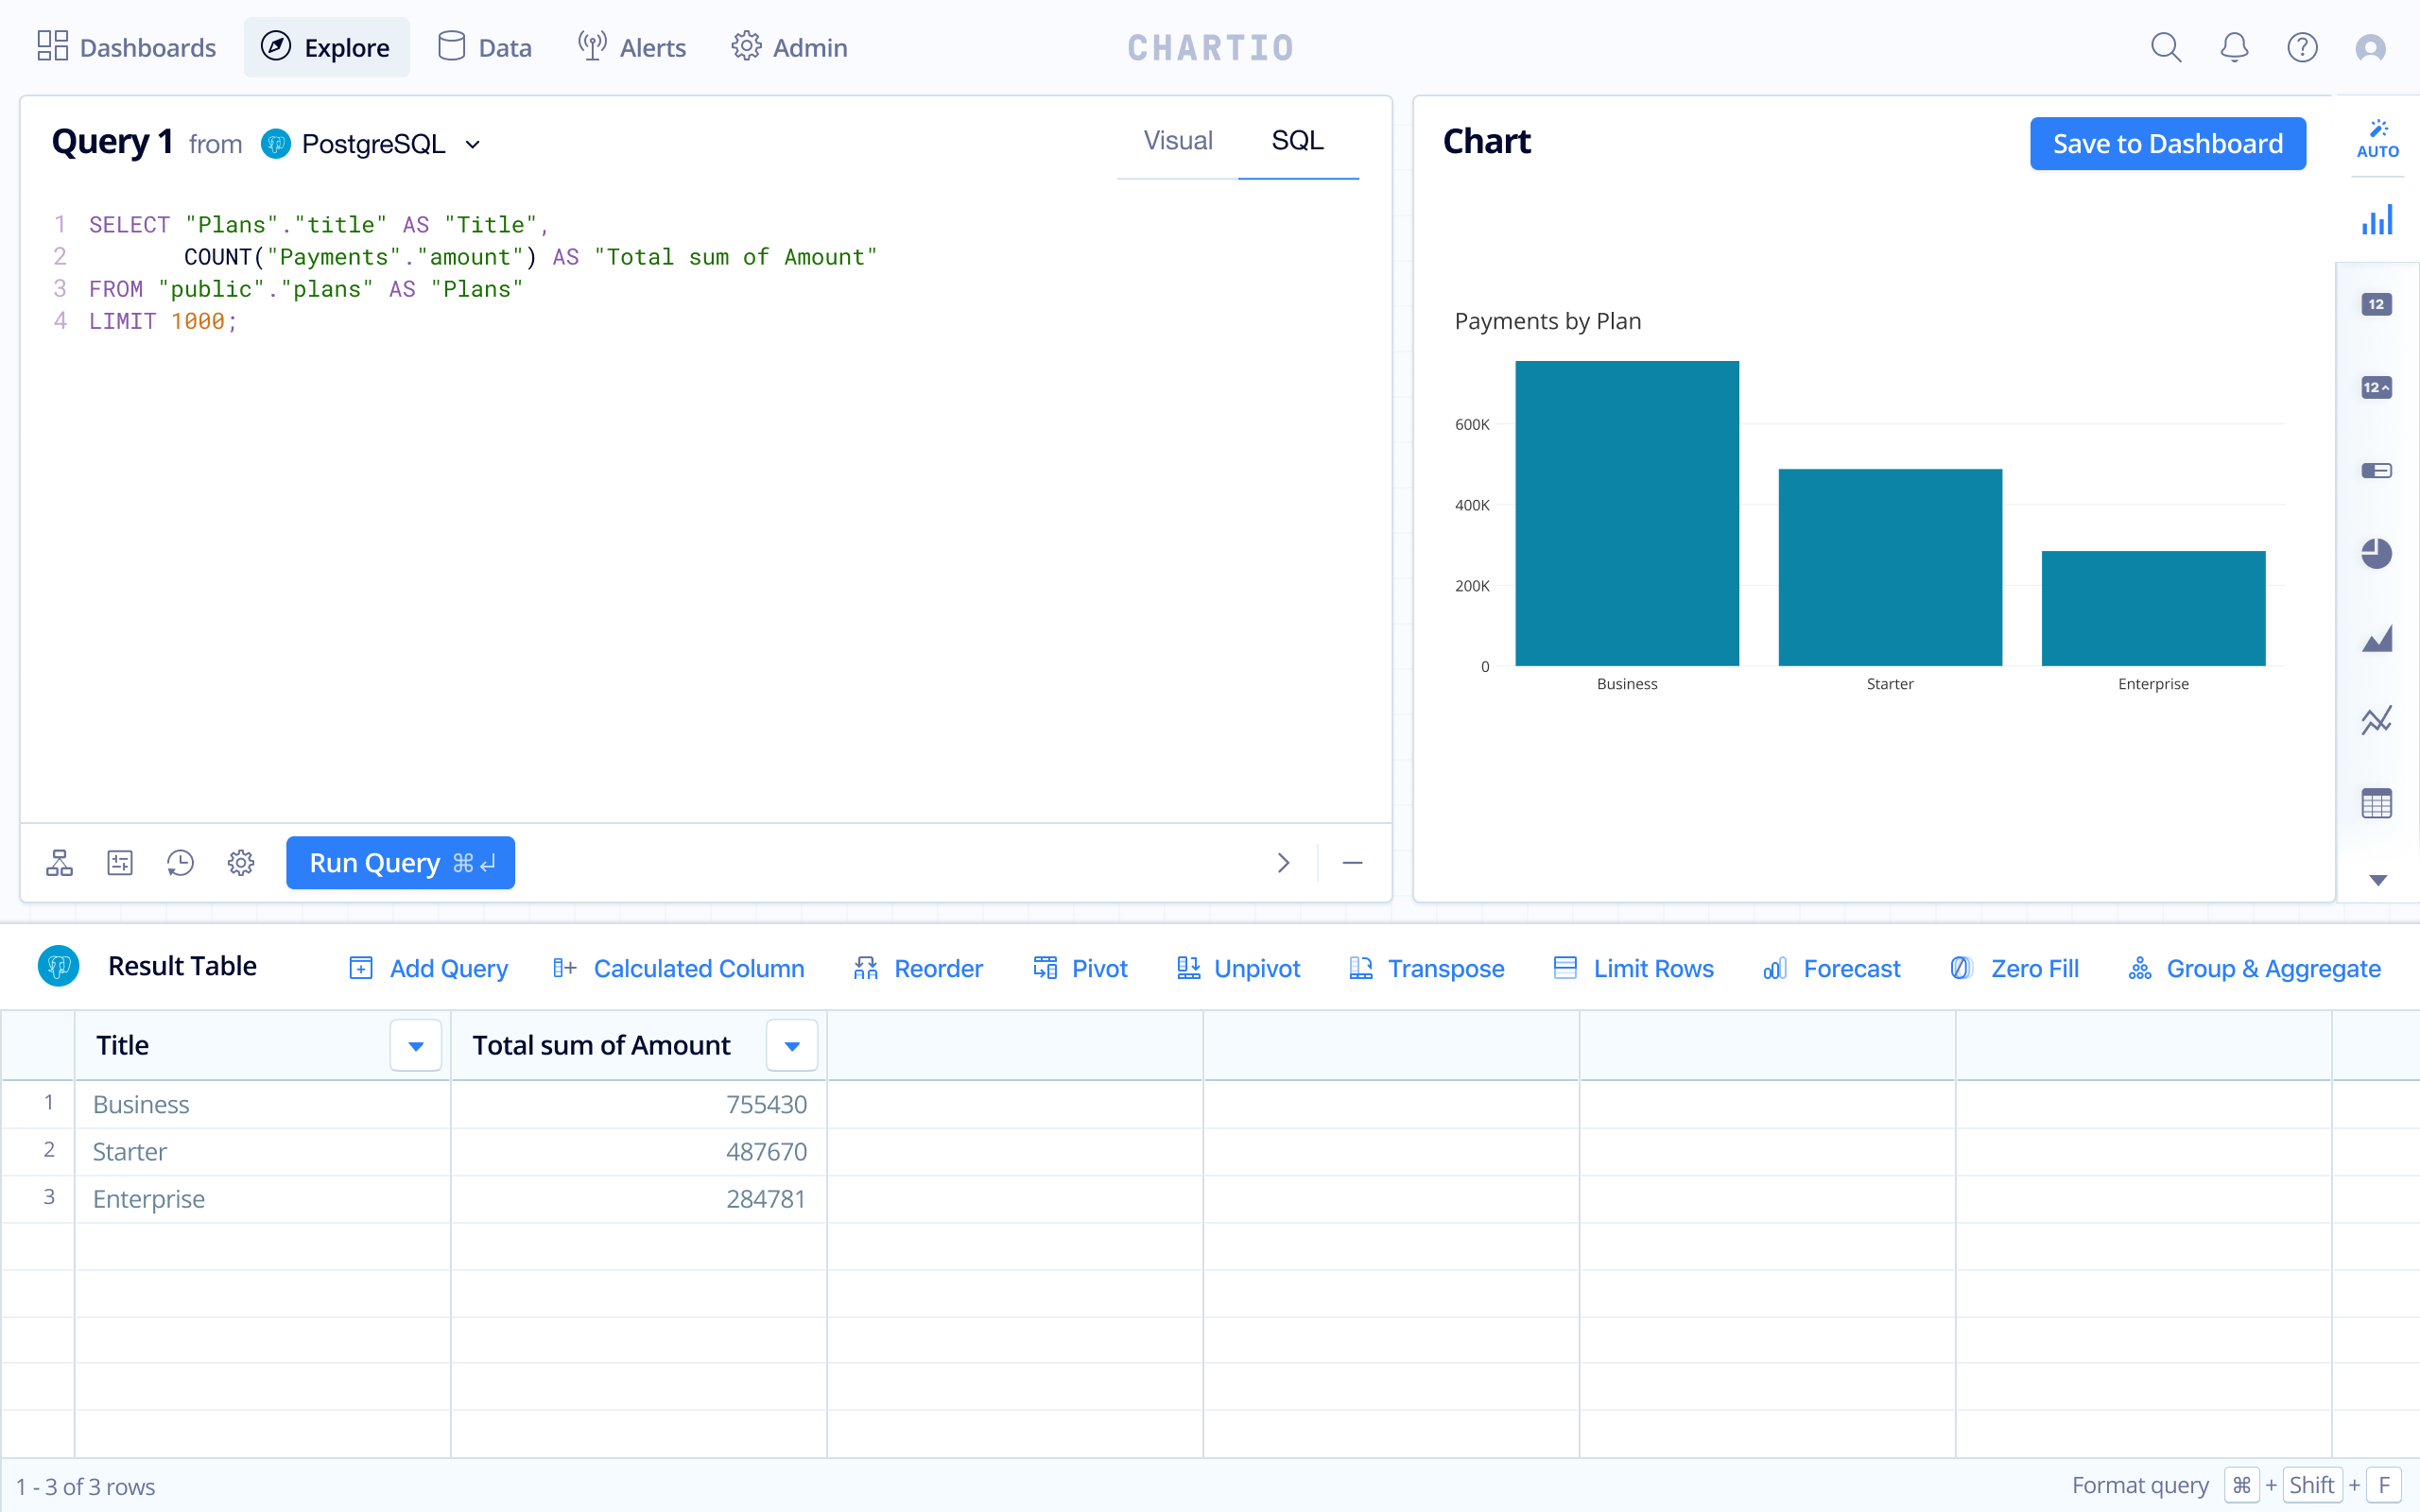Open the Title column dropdown
Viewport: 2420px width, 1512px height.
416,1045
